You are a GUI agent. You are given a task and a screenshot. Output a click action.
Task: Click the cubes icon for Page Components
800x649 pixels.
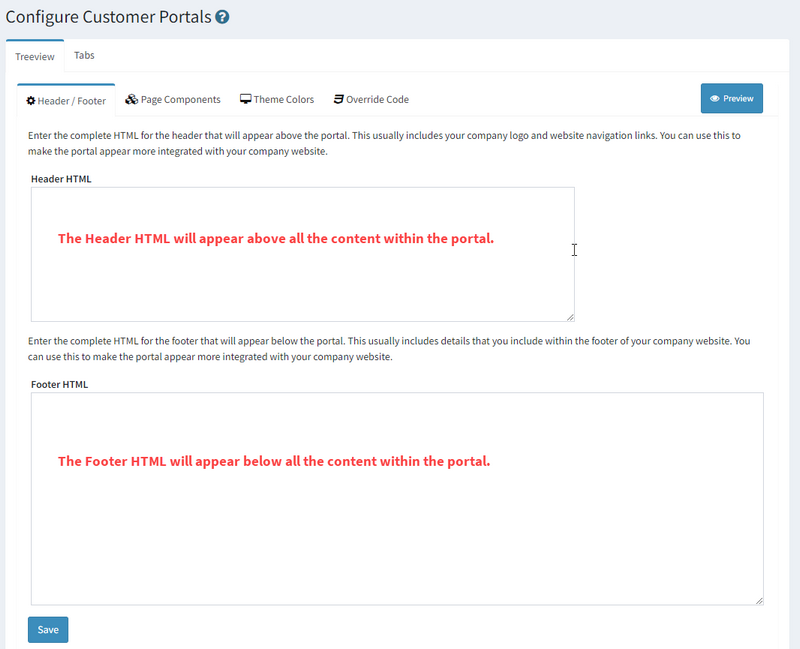(131, 100)
